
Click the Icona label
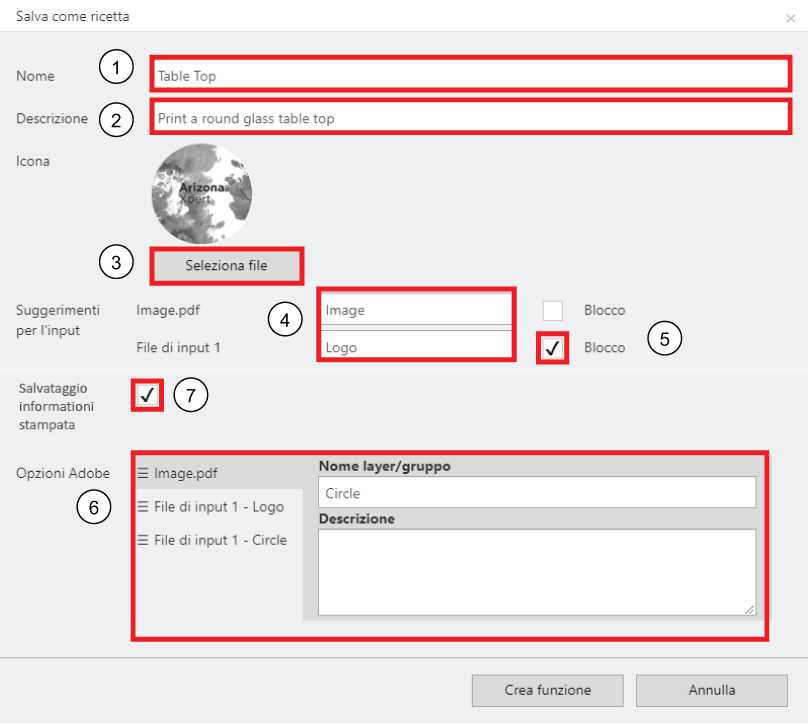coord(33,161)
